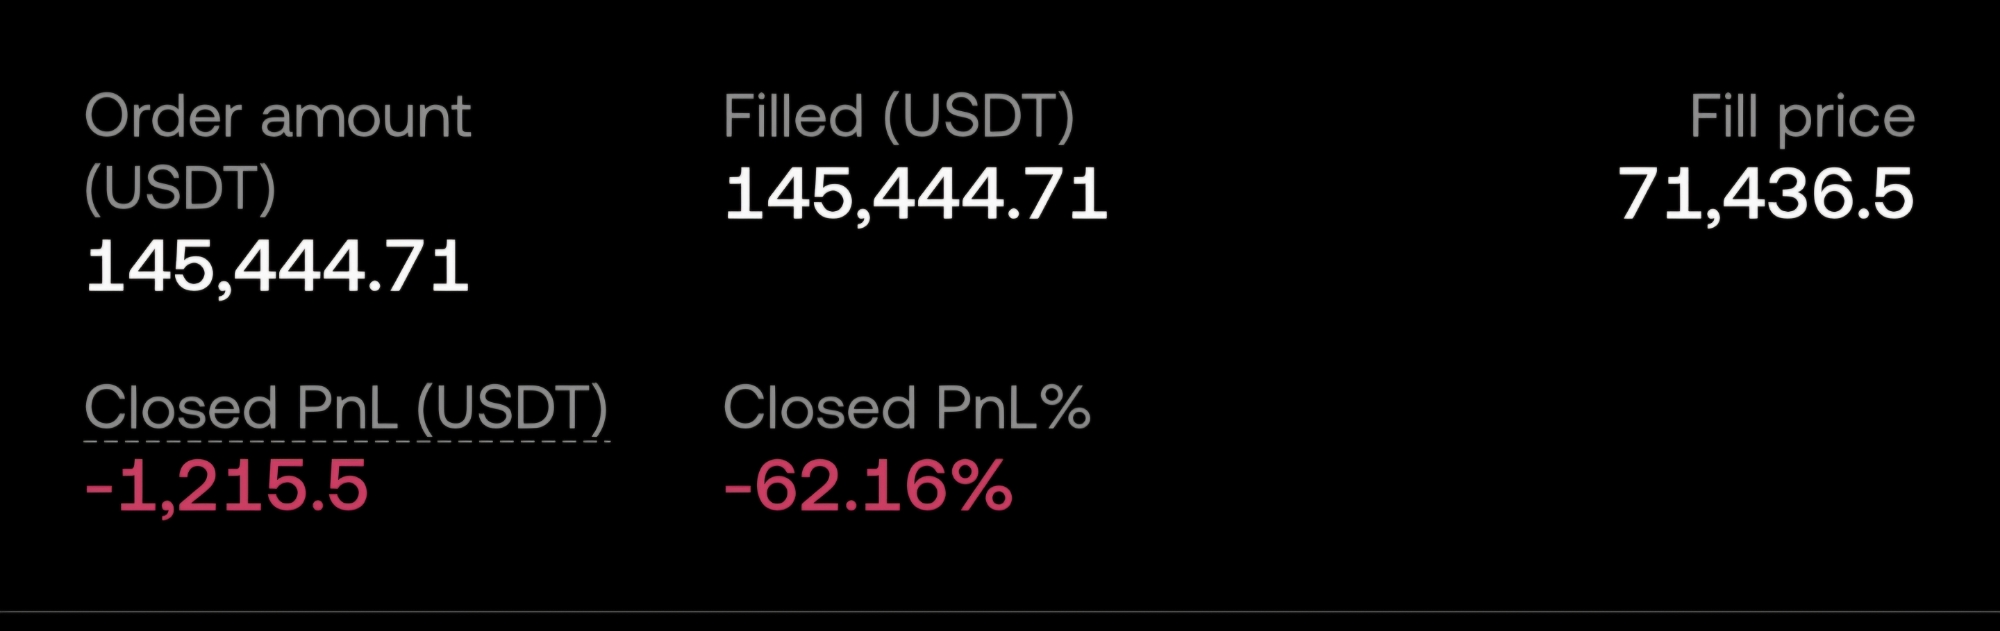Select the 145,444.71 value under Order amount
The width and height of the screenshot is (2000, 631).
(278, 267)
